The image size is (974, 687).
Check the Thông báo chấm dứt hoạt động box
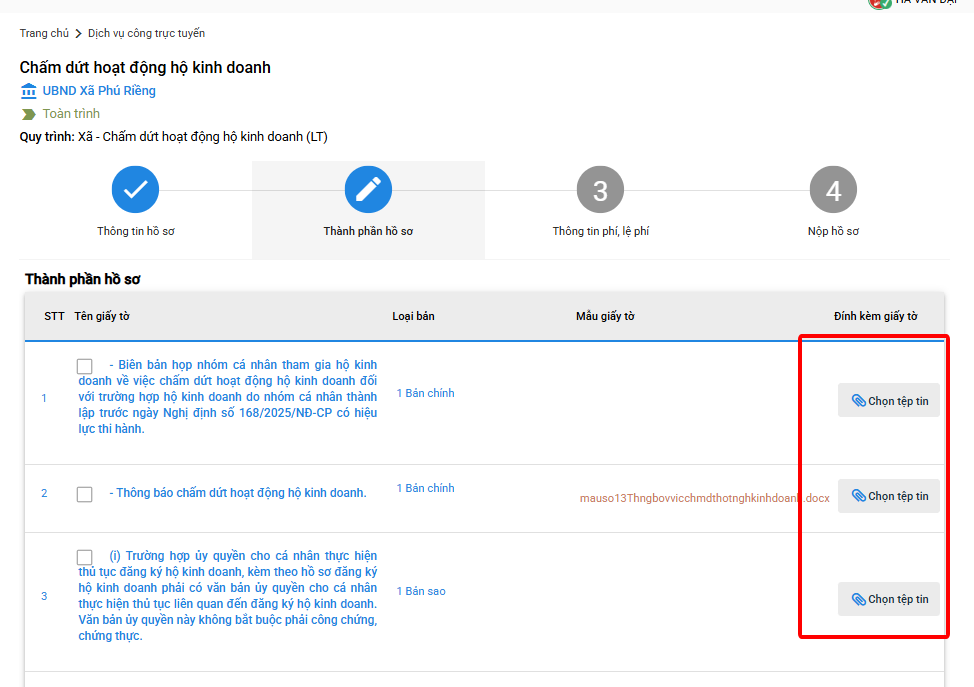pyautogui.click(x=85, y=494)
